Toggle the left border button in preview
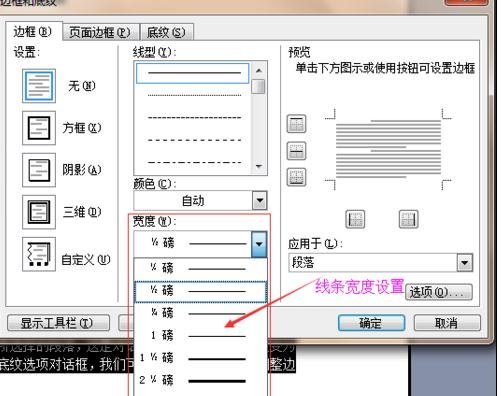Image resolution: width=502 pixels, height=396 pixels. pyautogui.click(x=355, y=219)
